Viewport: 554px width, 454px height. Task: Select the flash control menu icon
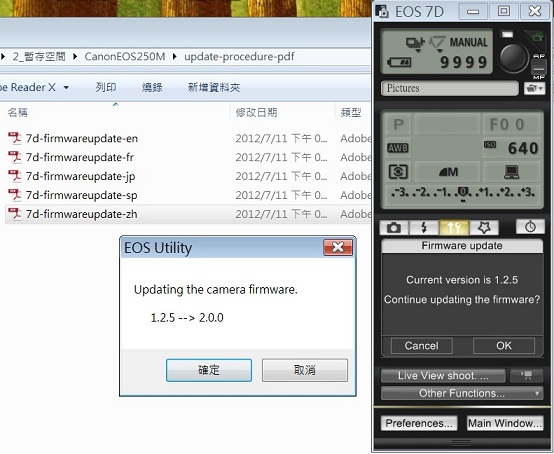(x=424, y=228)
